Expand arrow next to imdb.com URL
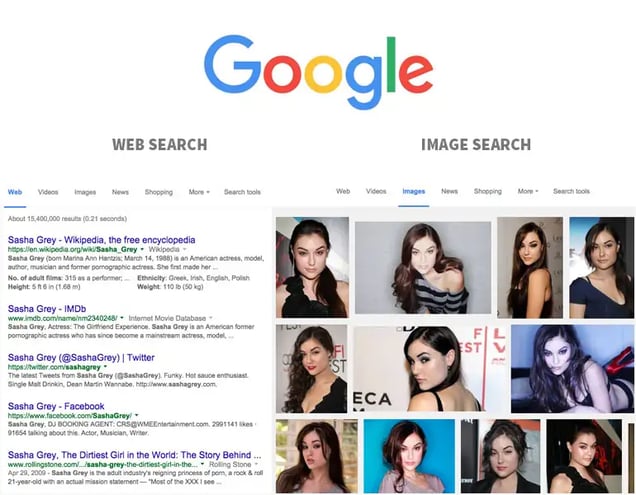This screenshot has width=636, height=495. tap(122, 318)
